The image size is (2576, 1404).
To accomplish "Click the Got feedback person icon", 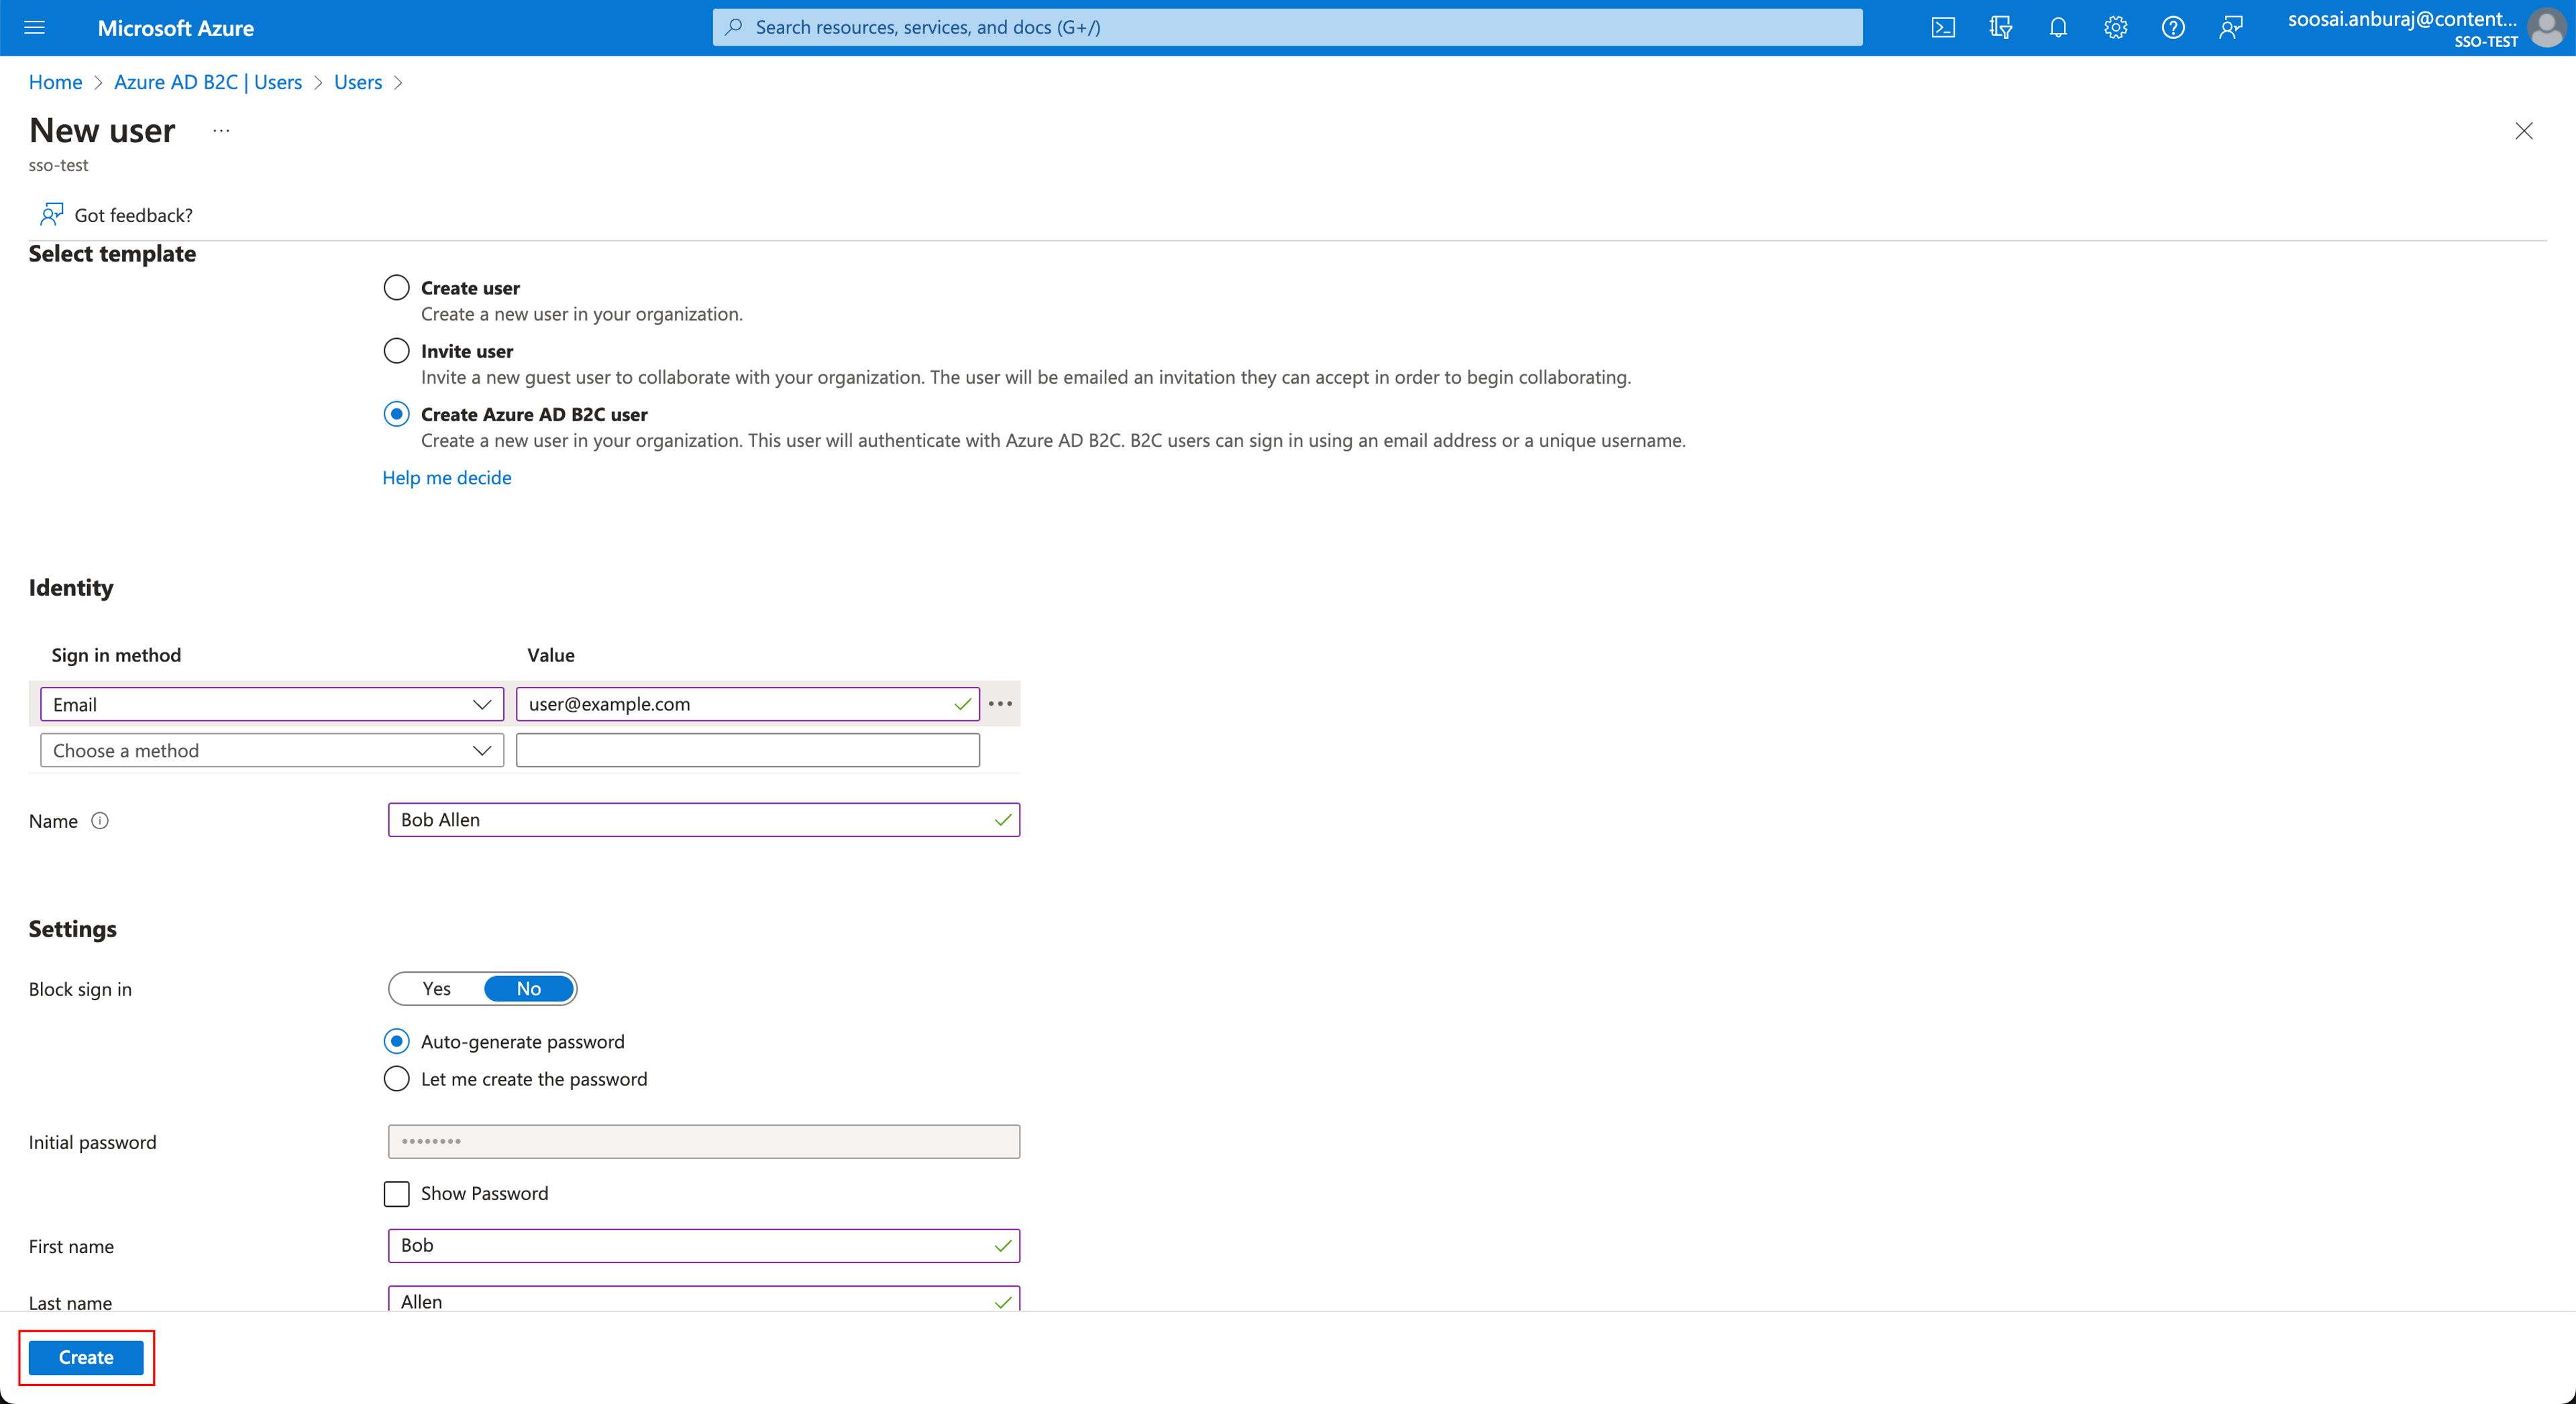I will (51, 214).
